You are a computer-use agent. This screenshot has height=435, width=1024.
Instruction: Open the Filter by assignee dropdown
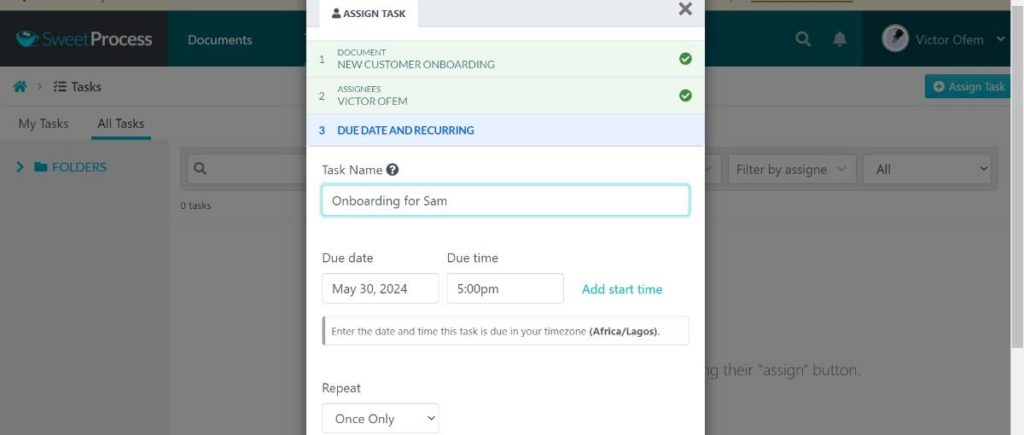[x=792, y=169]
